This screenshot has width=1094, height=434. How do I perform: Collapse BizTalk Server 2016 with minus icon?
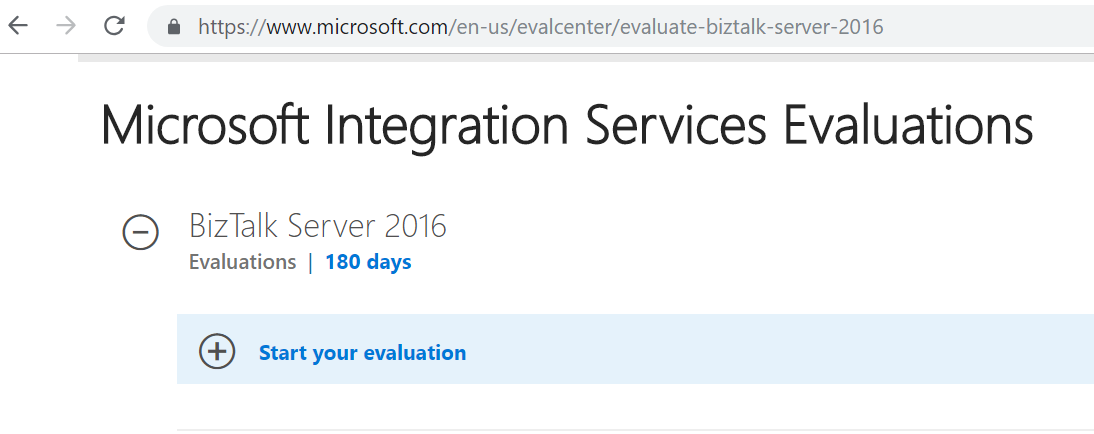(140, 233)
